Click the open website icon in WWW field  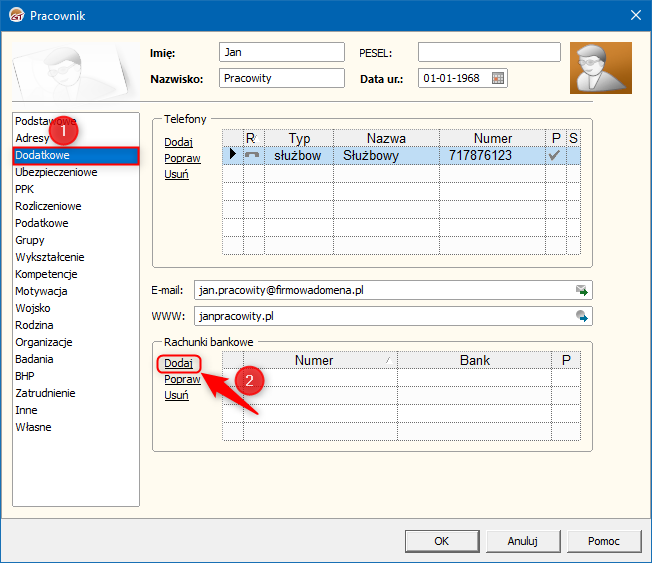click(581, 316)
